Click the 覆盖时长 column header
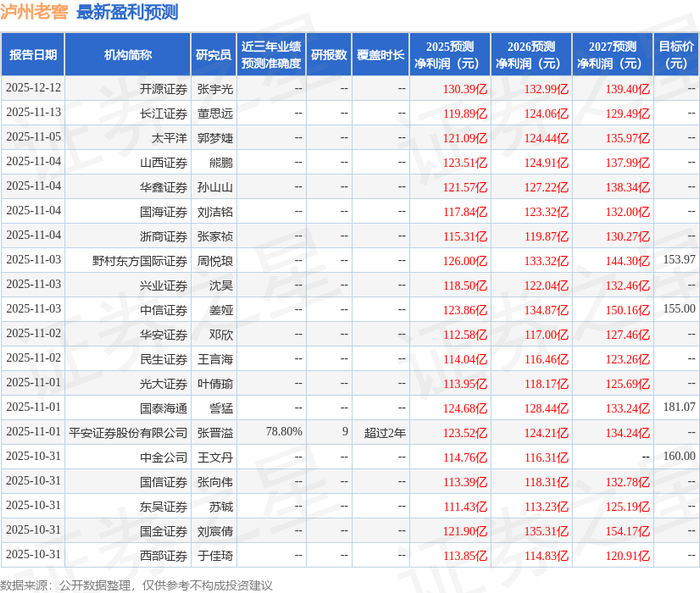Image resolution: width=700 pixels, height=593 pixels. tap(380, 54)
